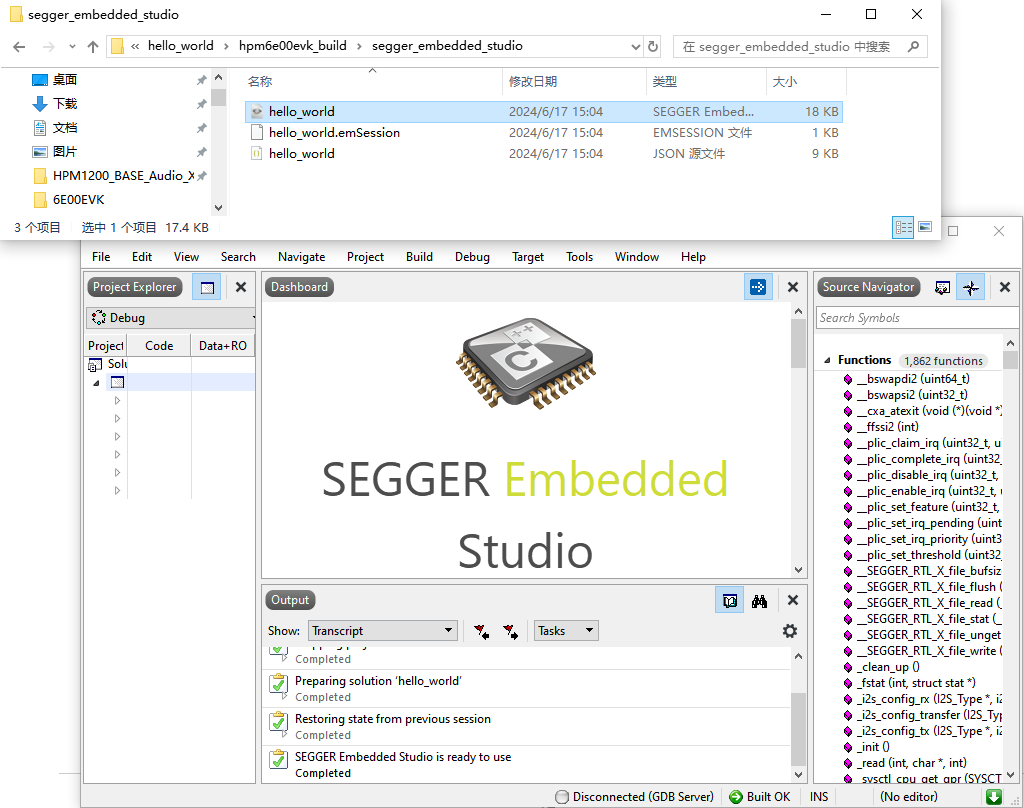The image size is (1024, 808).
Task: Select __bswapdi2 (uint64_t) function
Action: (x=914, y=379)
